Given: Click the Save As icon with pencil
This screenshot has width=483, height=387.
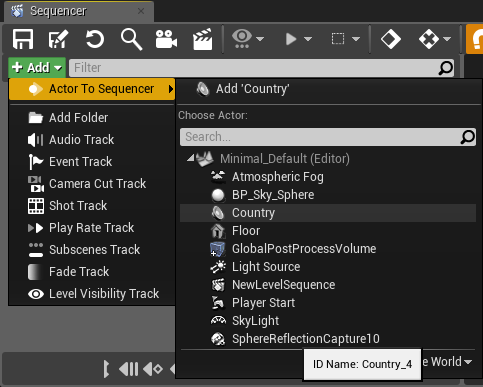Looking at the screenshot, I should coord(58,39).
